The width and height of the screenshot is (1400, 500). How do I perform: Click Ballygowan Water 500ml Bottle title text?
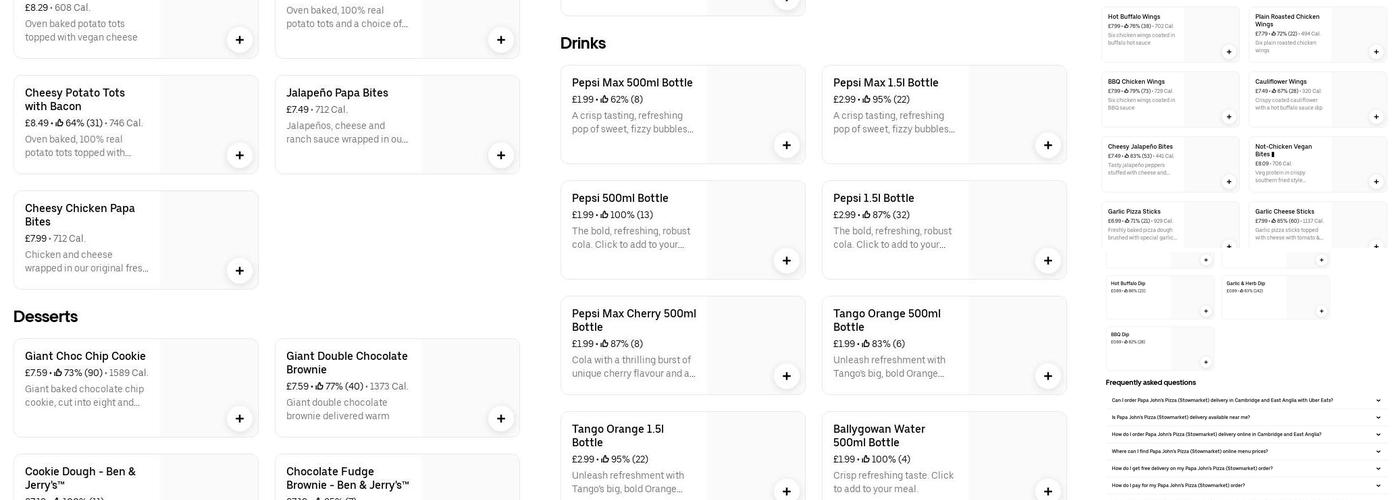click(879, 436)
